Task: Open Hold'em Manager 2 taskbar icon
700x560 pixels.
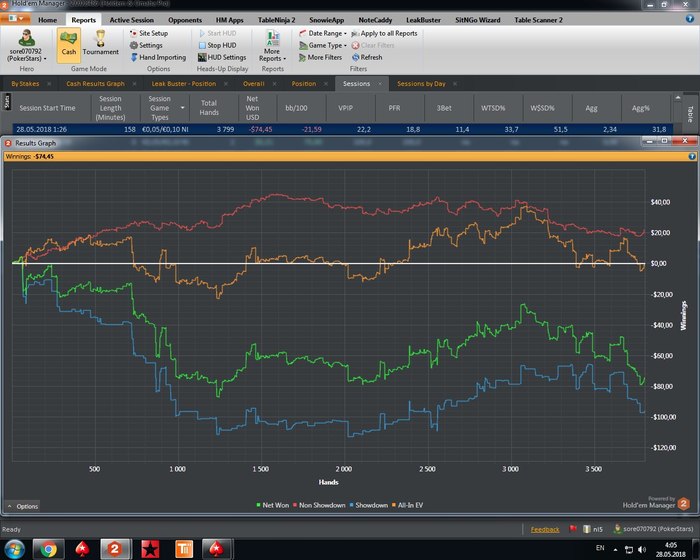Action: coord(115,549)
